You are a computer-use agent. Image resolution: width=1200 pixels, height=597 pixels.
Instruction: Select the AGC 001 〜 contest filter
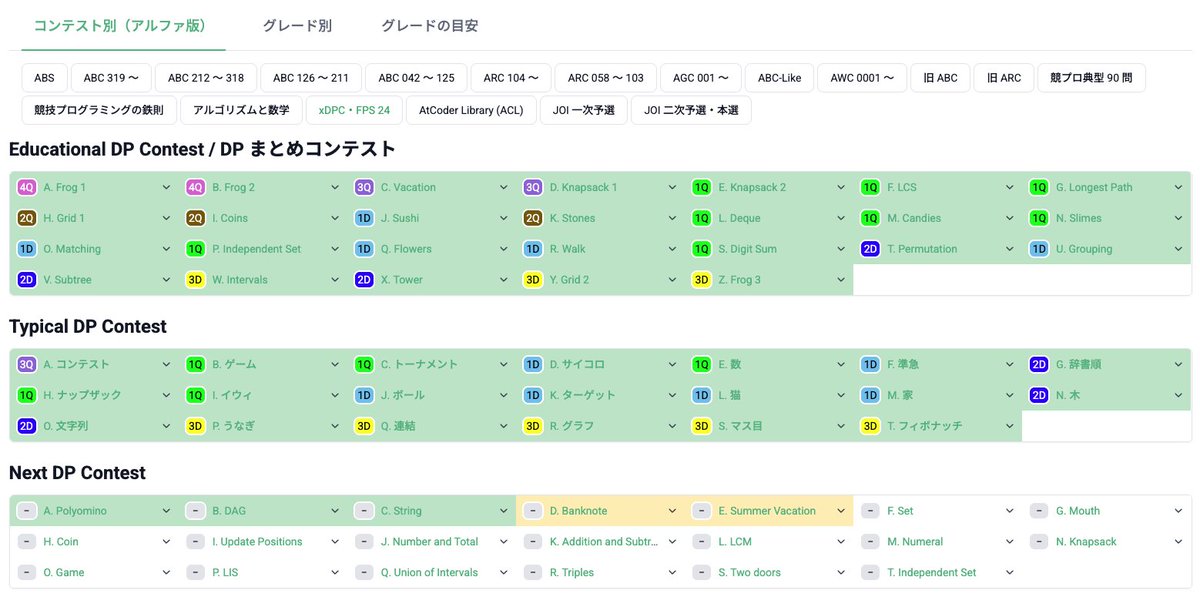coord(700,78)
